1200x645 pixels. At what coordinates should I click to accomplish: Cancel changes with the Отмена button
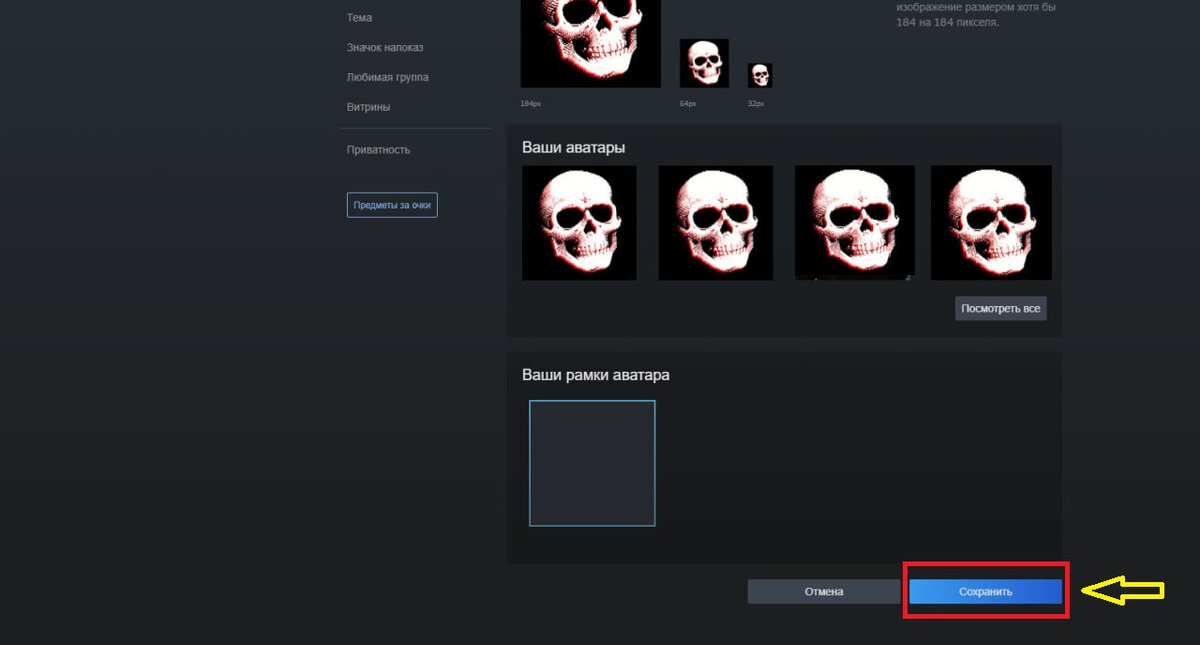(824, 591)
